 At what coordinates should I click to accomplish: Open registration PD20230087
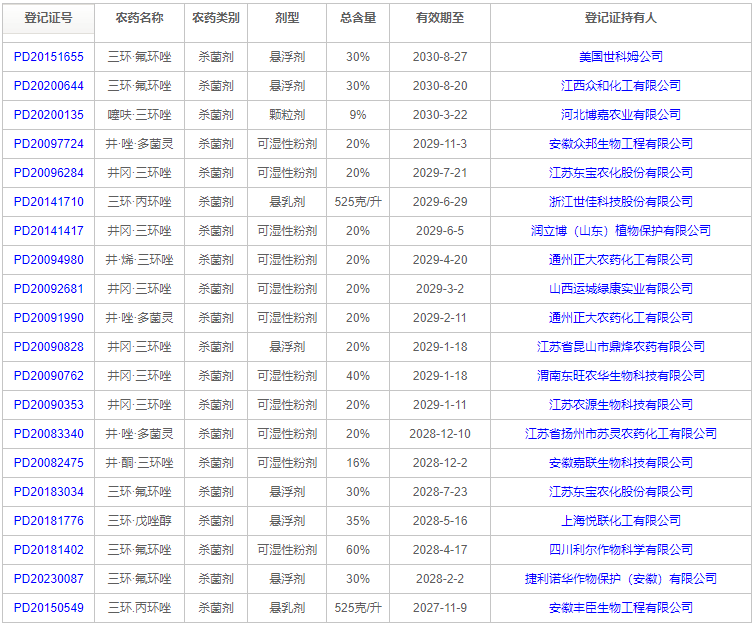coord(49,579)
